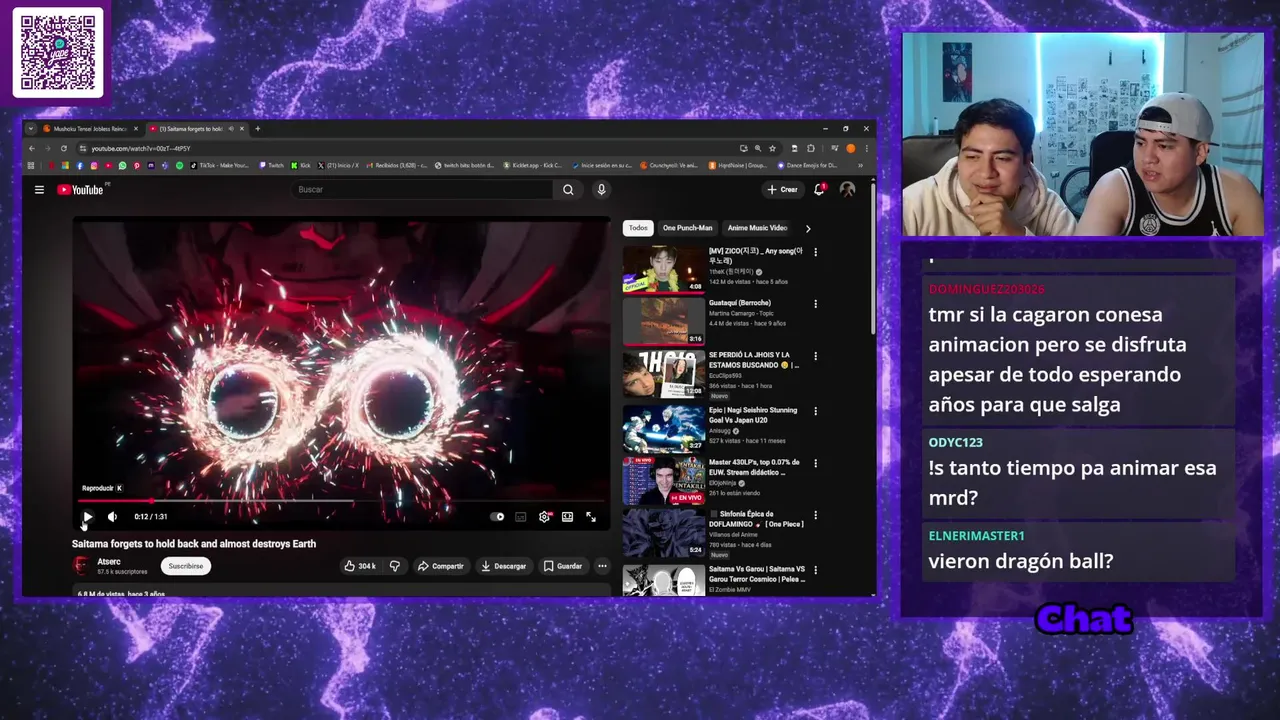Like the video (304 k)
The width and height of the screenshot is (1280, 720).
click(360, 566)
